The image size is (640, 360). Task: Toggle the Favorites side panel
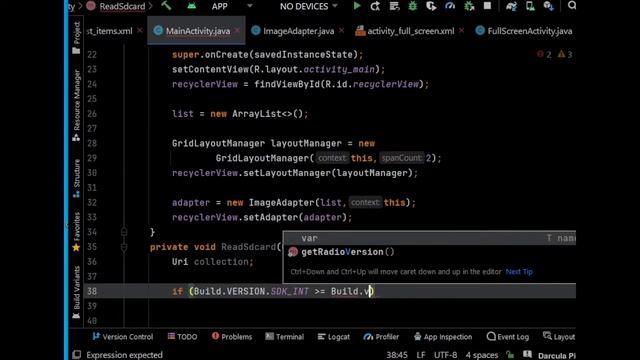(76, 232)
